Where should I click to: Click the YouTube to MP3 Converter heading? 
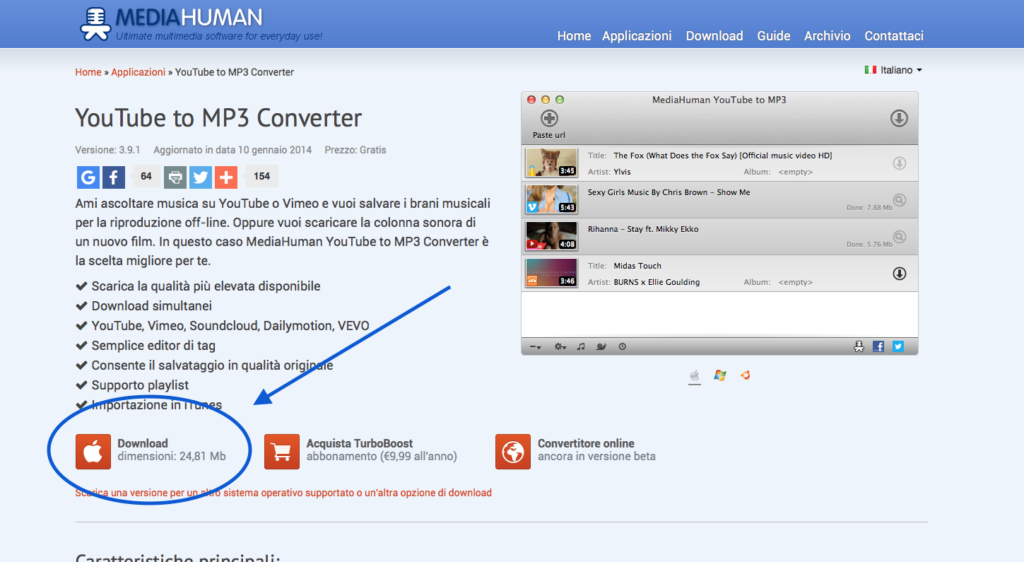point(218,118)
